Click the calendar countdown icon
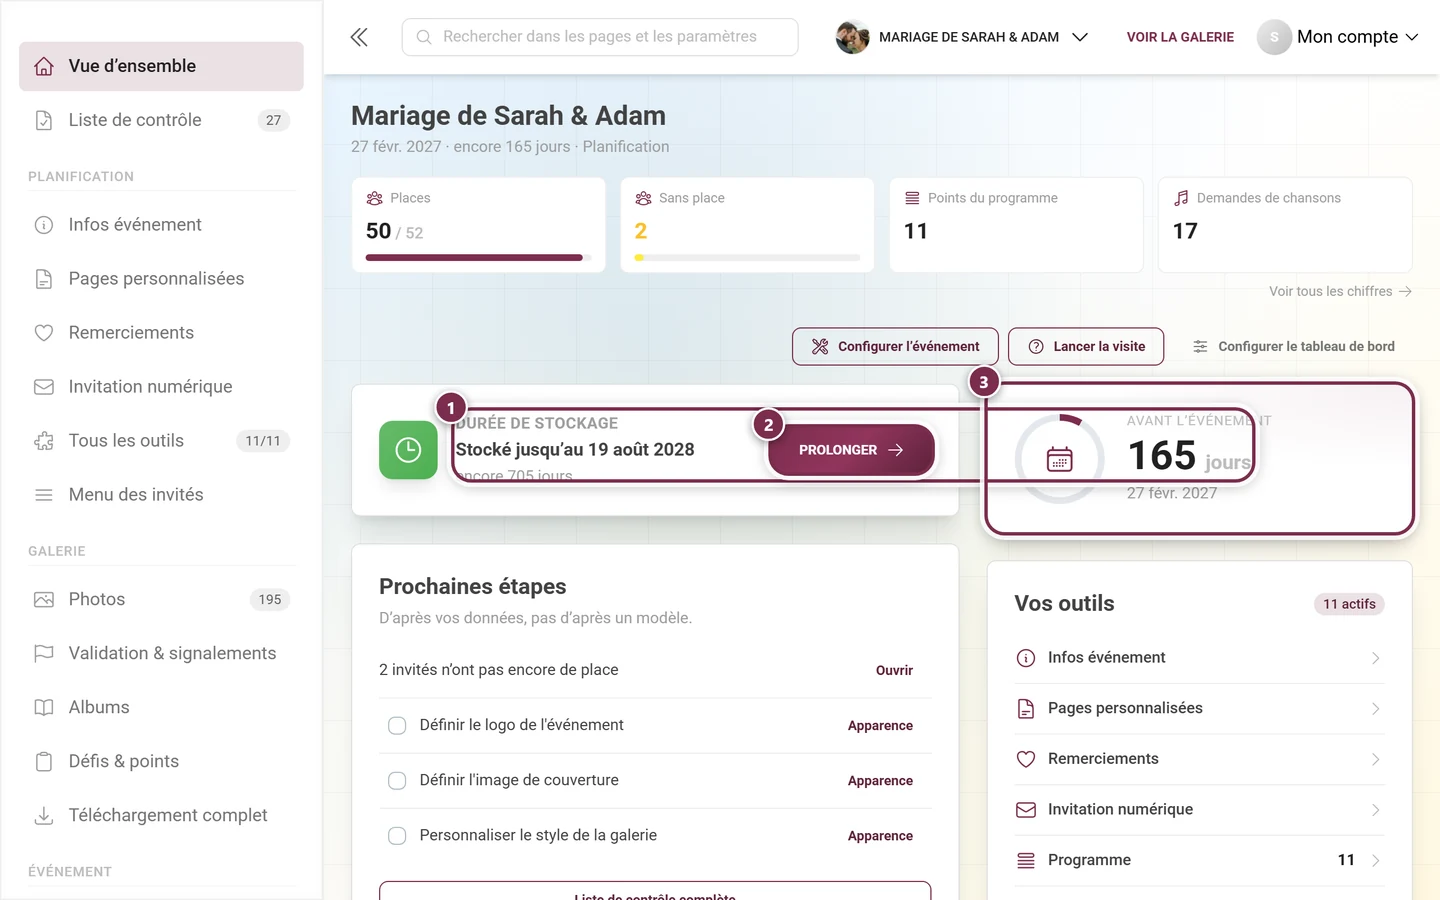This screenshot has width=1440, height=900. (x=1059, y=459)
